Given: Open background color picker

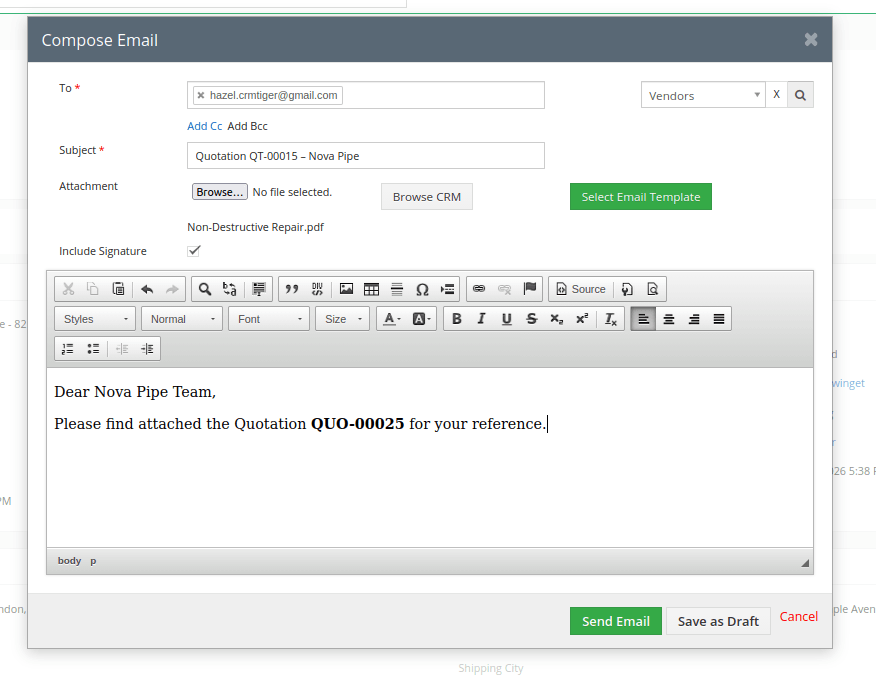Looking at the screenshot, I should pos(421,319).
